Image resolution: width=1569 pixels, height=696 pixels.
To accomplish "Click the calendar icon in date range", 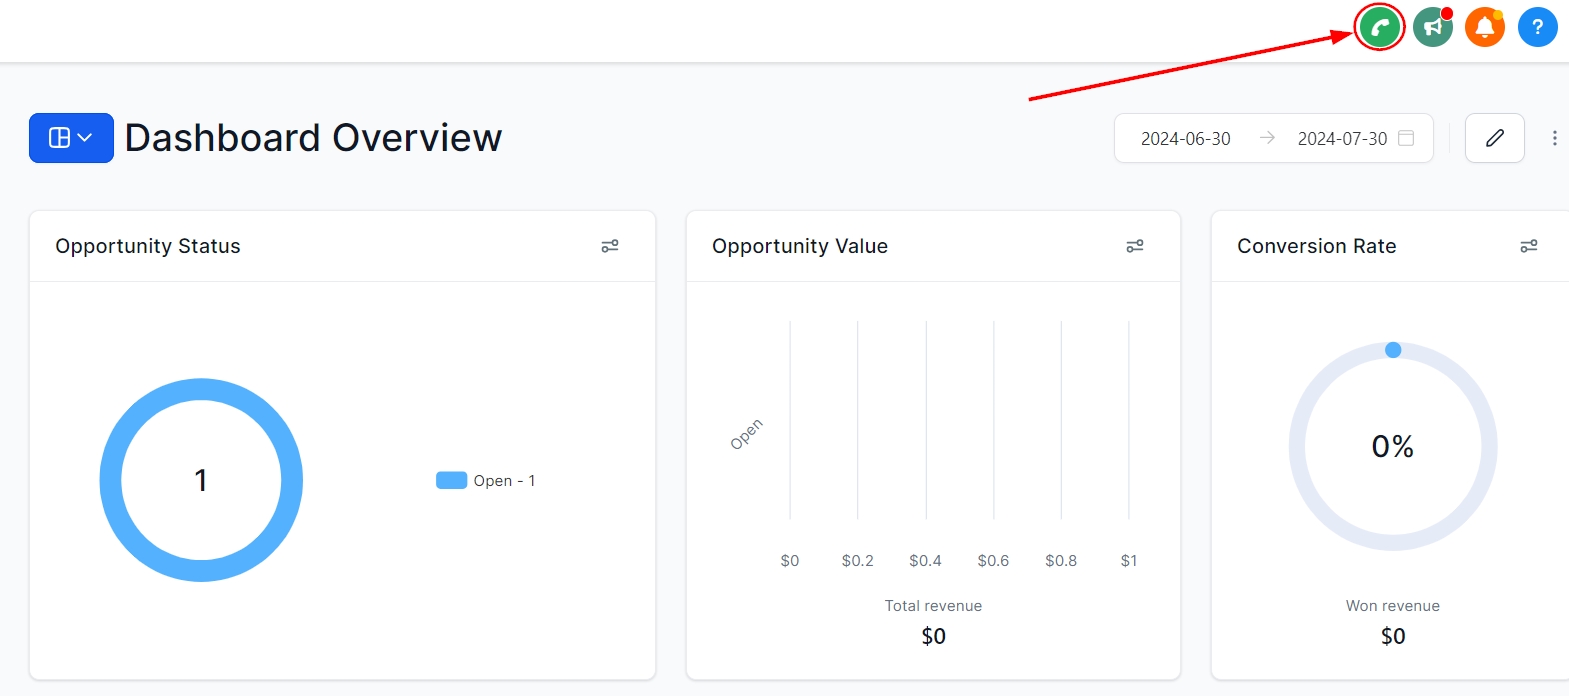I will 1406,138.
